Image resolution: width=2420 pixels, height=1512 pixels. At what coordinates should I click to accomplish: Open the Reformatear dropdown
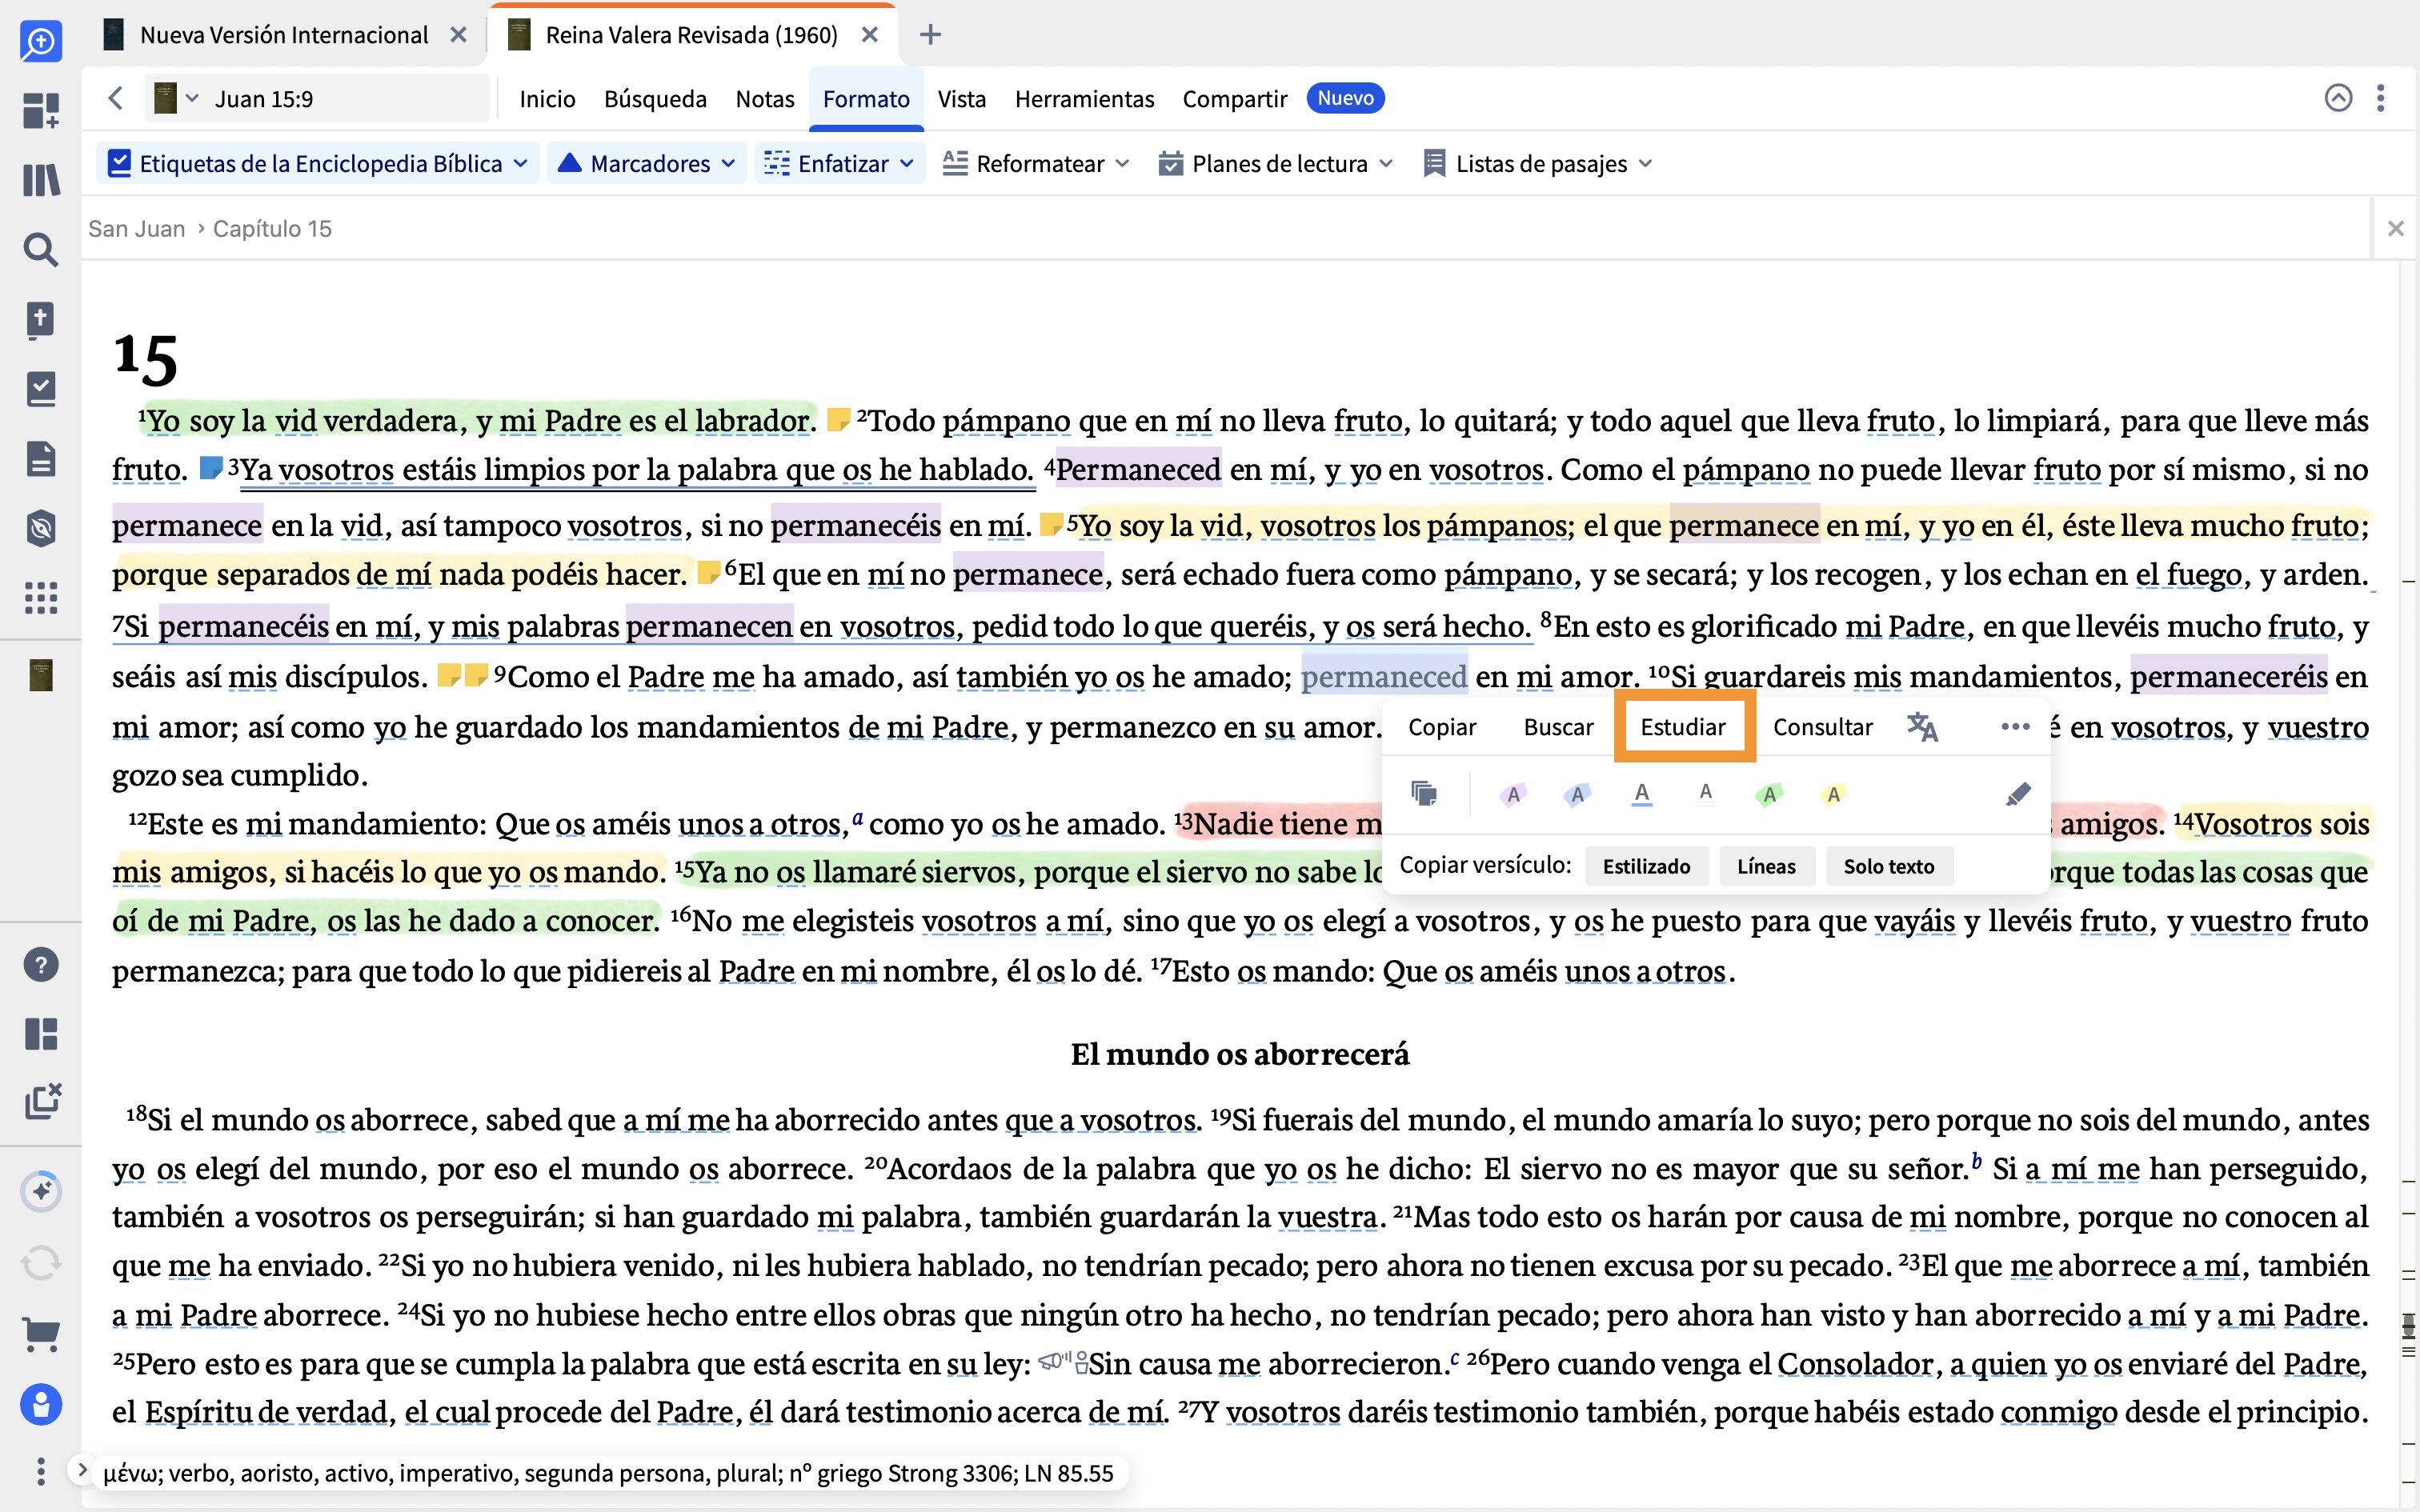tap(1036, 163)
